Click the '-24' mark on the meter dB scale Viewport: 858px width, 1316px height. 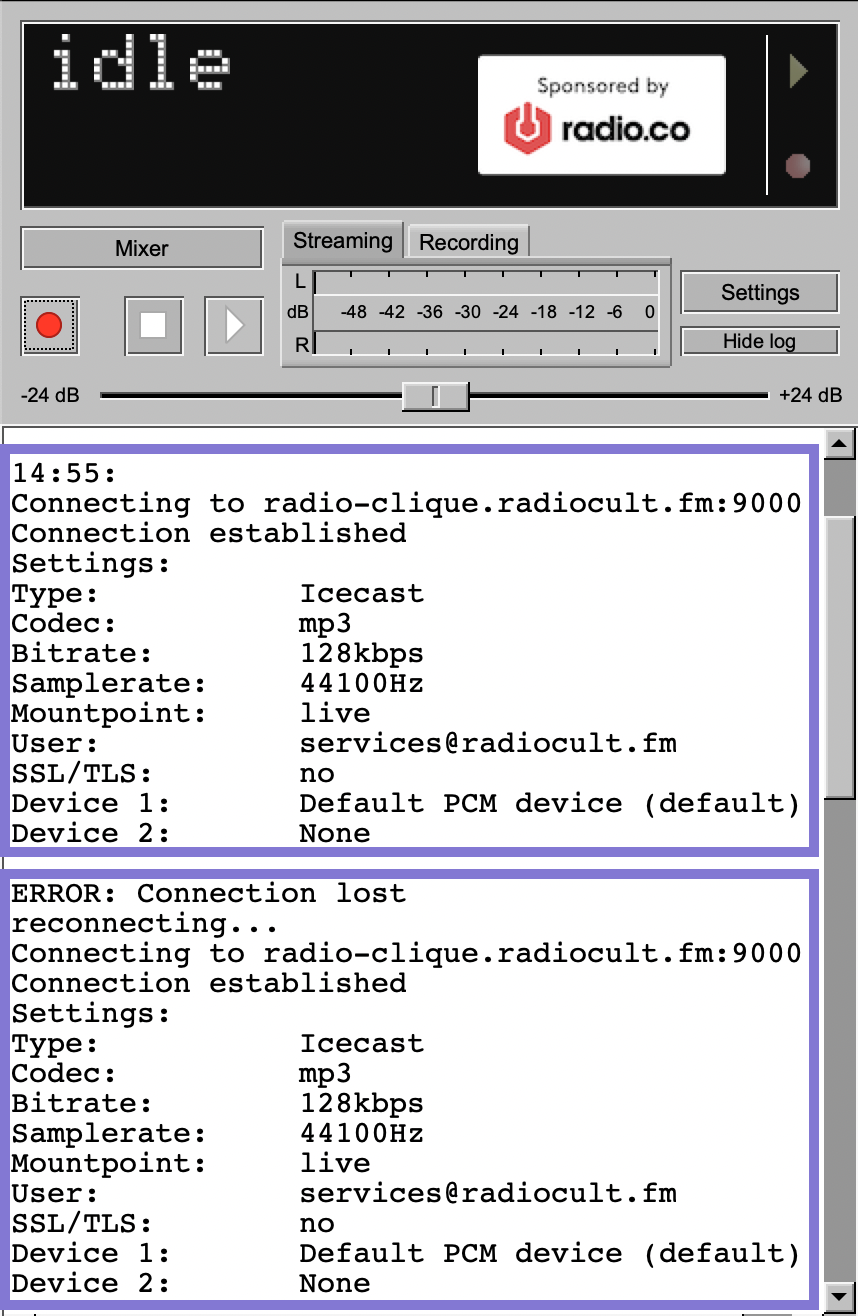coord(506,312)
